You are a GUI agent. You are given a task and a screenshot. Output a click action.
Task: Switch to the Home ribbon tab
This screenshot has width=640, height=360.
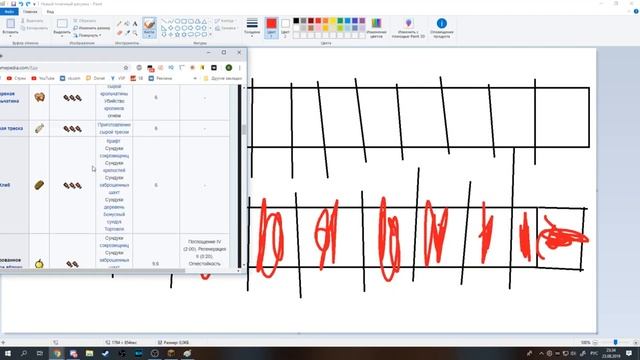click(30, 12)
